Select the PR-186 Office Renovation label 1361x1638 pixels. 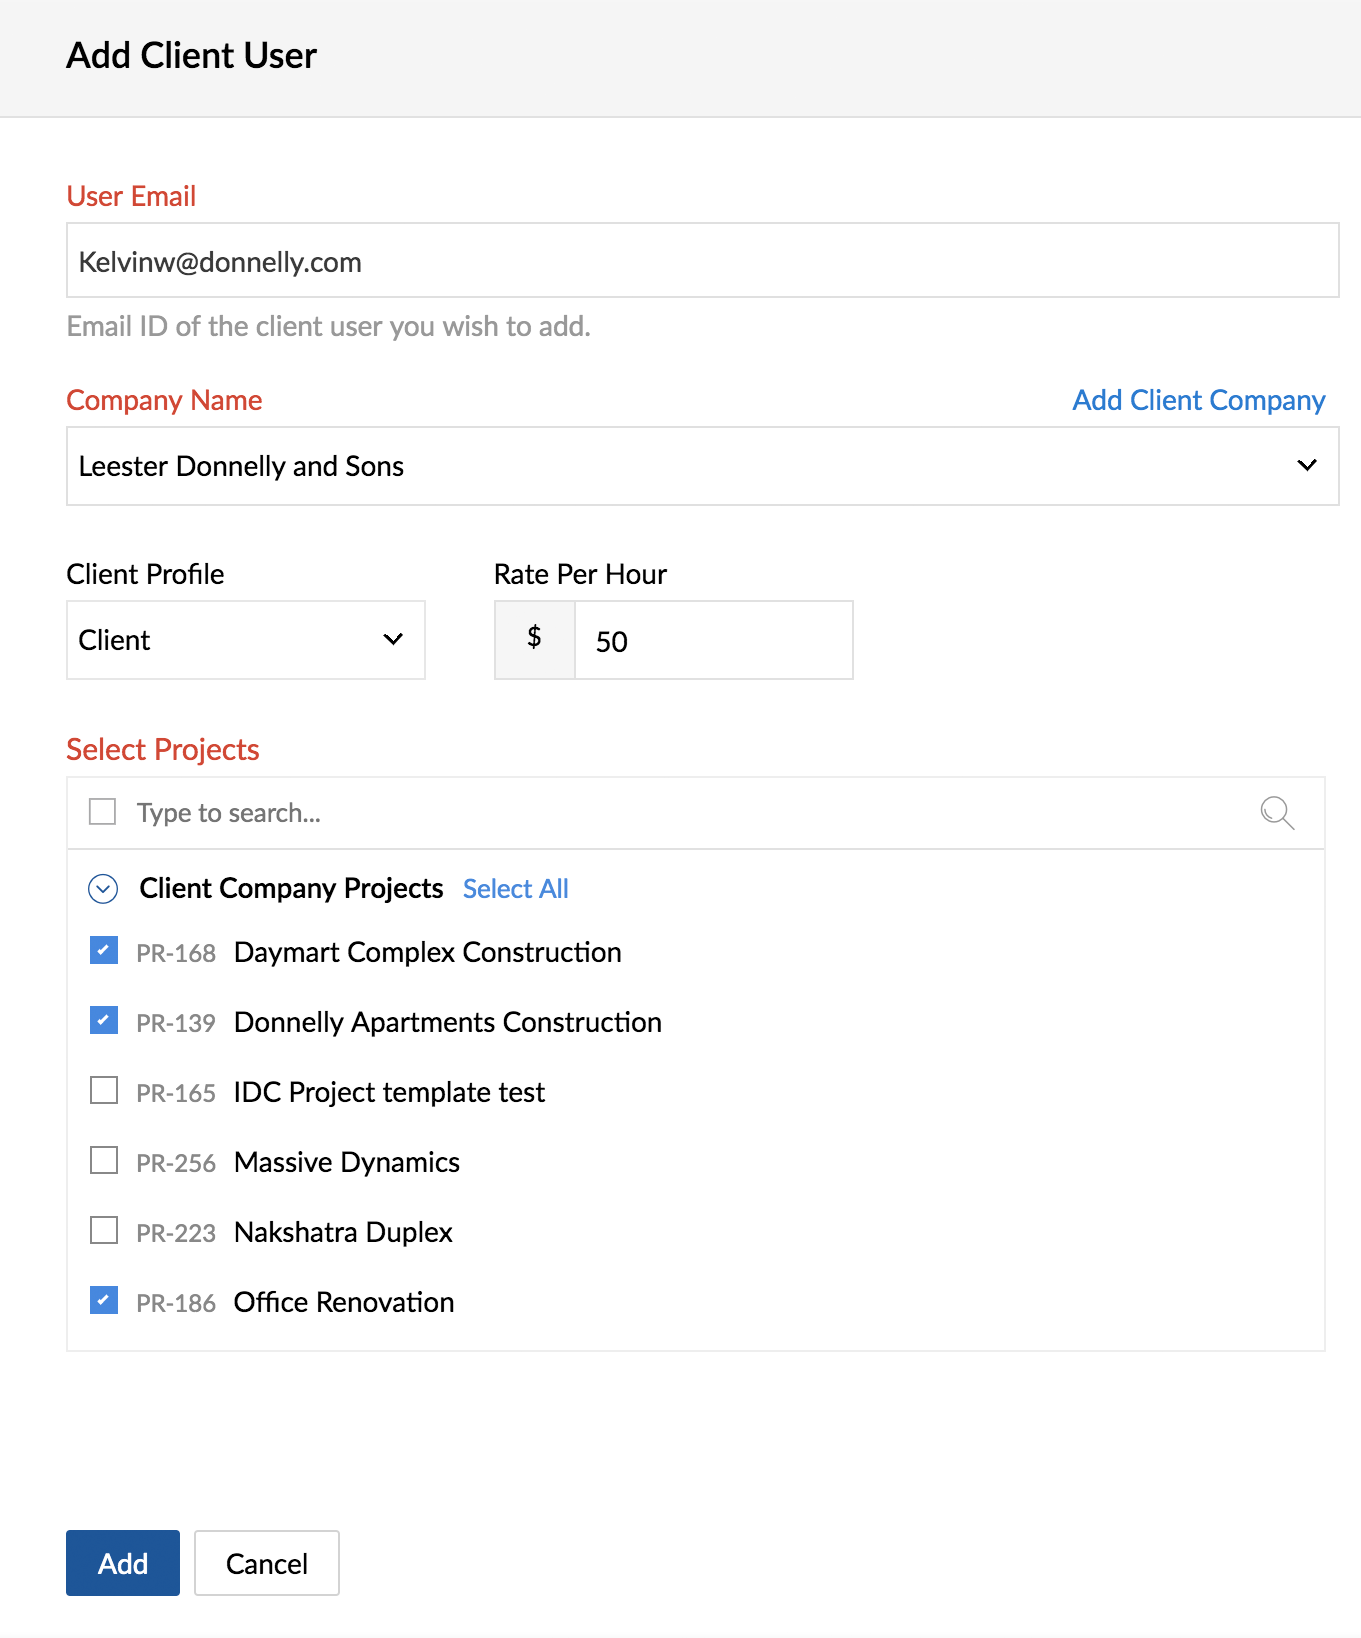pos(295,1302)
